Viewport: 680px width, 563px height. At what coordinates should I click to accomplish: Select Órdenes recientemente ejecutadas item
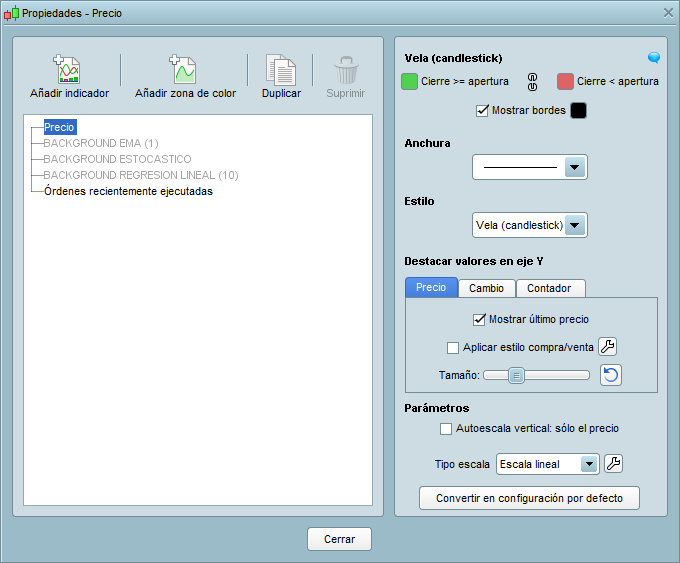(128, 191)
